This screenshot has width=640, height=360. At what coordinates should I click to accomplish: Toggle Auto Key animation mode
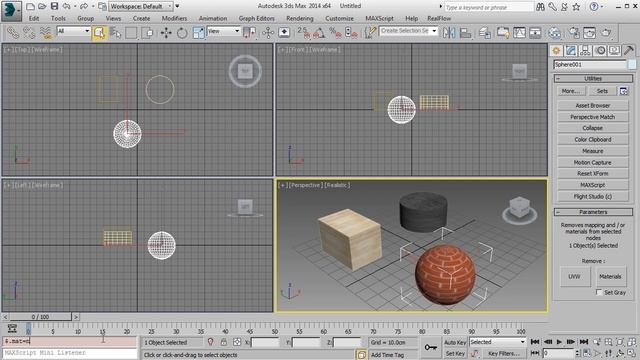(455, 342)
